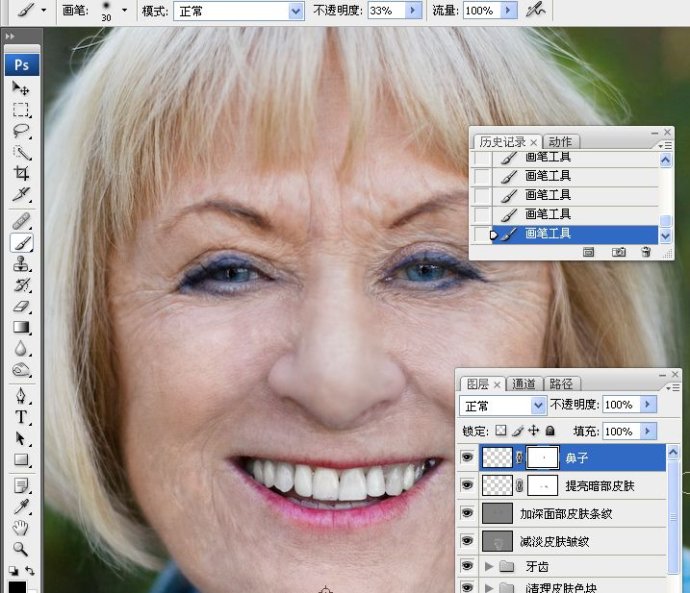The image size is (690, 593).
Task: Expand the 牙齿 layer group
Action: coord(488,566)
